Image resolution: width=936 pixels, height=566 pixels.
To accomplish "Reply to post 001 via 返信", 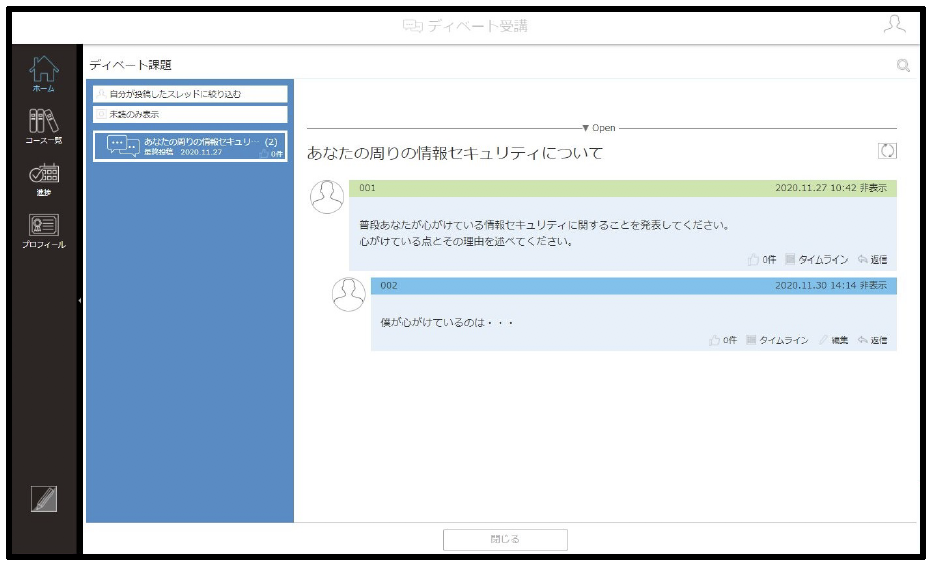I will click(872, 259).
